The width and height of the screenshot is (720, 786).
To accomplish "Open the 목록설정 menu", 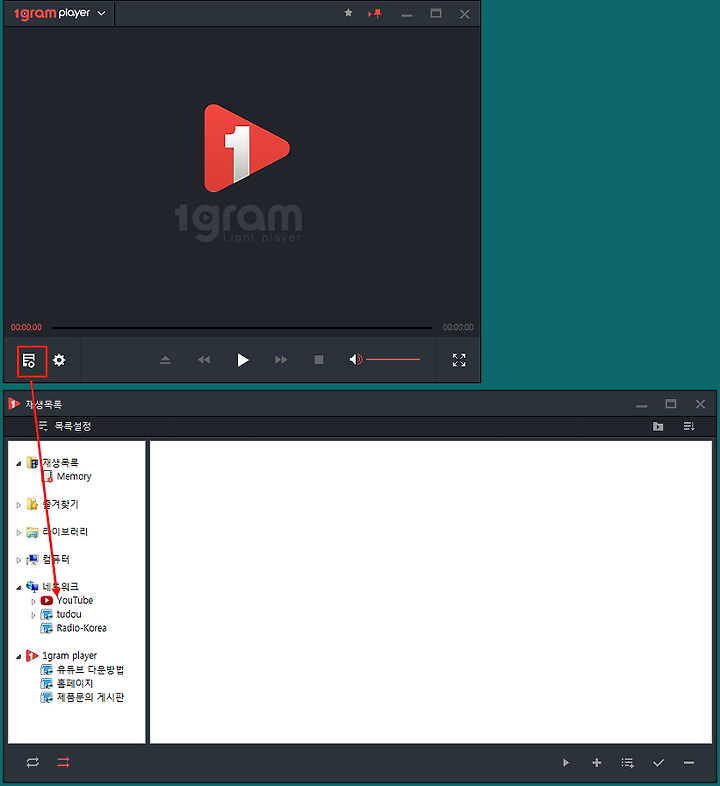I will tap(65, 427).
